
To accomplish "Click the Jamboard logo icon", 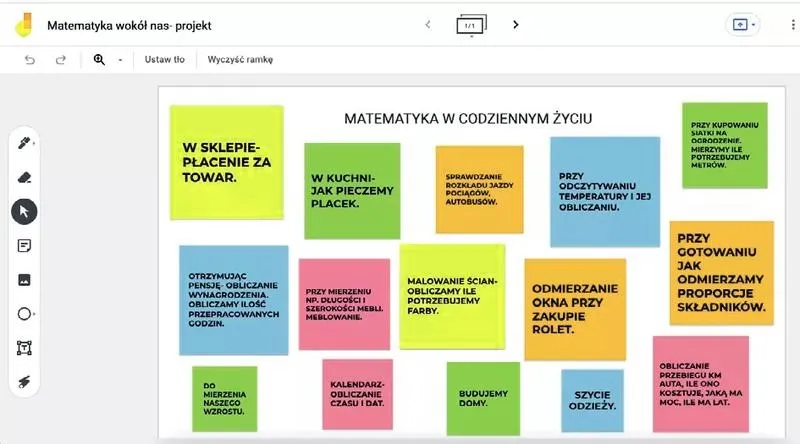I will pyautogui.click(x=24, y=25).
